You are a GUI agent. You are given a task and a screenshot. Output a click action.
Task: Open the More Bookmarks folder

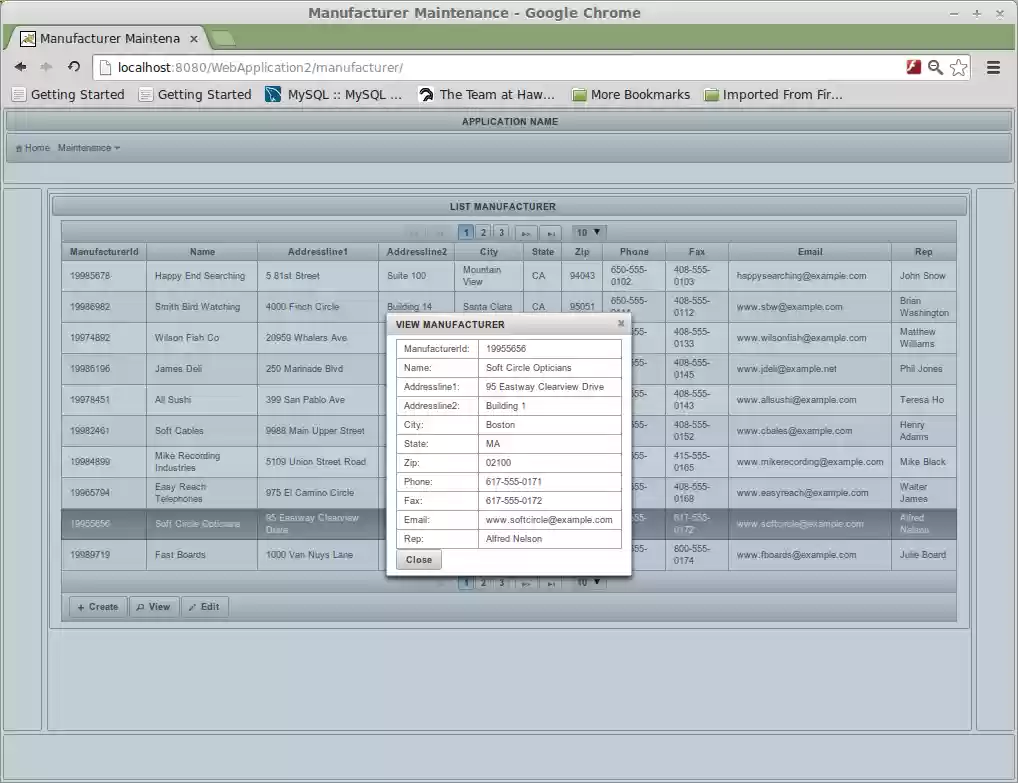(631, 95)
